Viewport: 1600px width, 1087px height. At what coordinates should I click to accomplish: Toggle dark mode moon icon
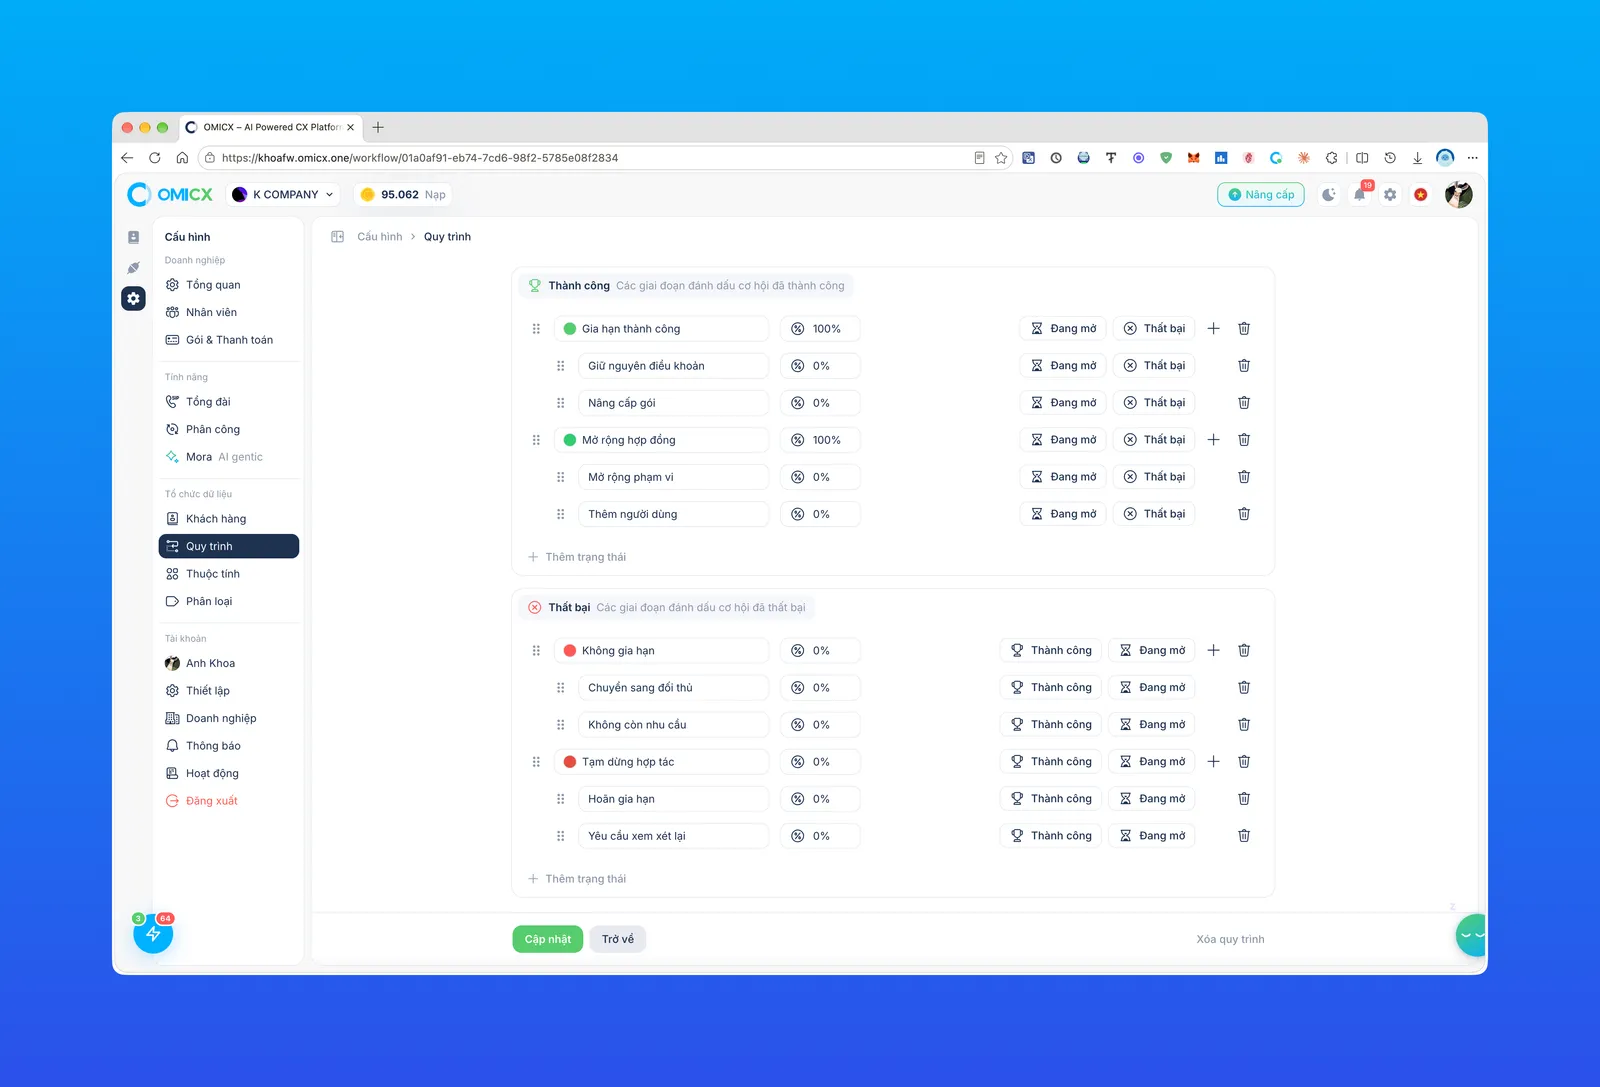[1328, 195]
